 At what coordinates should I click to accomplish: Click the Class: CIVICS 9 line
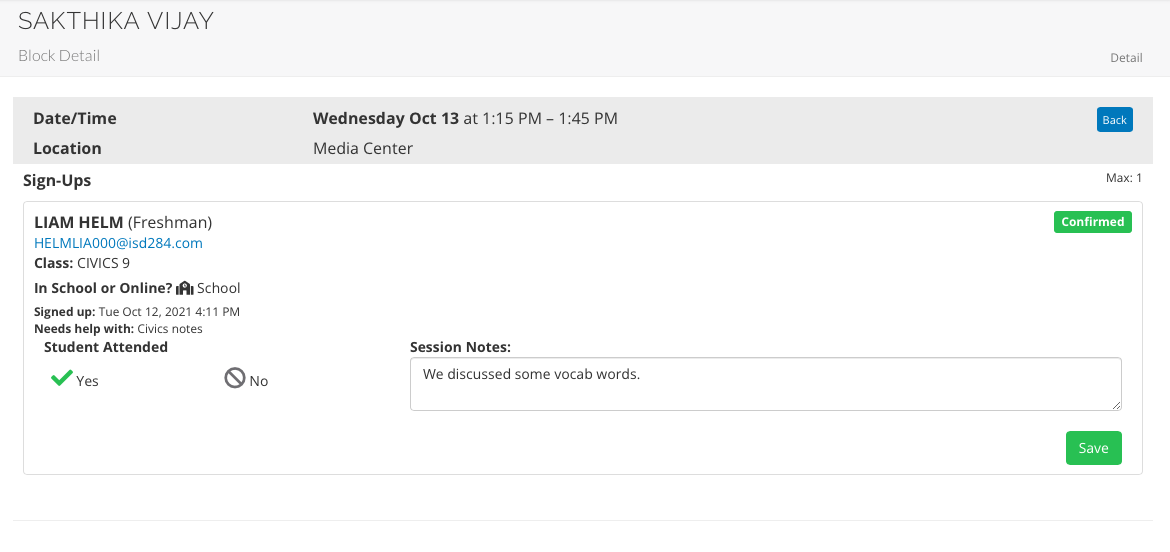click(82, 263)
